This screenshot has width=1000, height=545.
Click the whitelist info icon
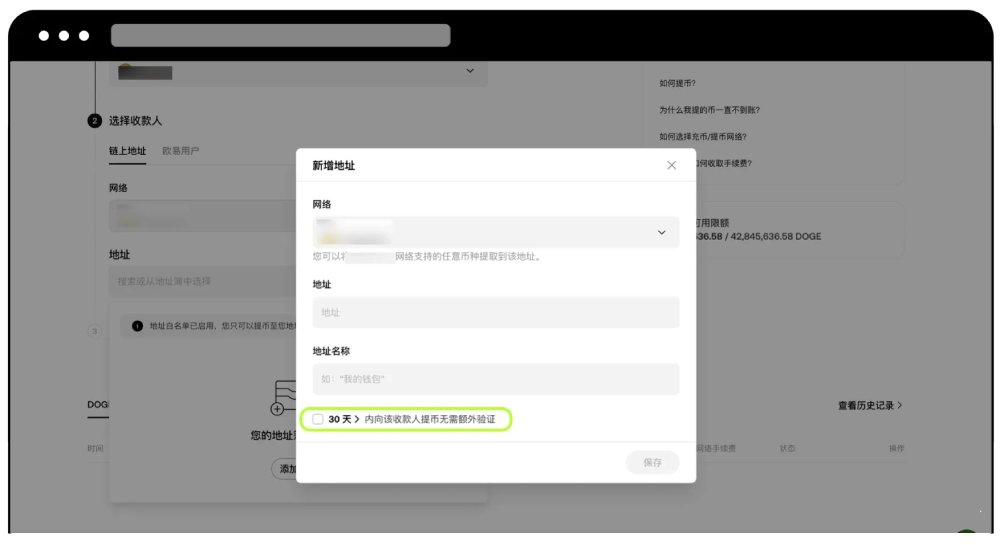137,326
